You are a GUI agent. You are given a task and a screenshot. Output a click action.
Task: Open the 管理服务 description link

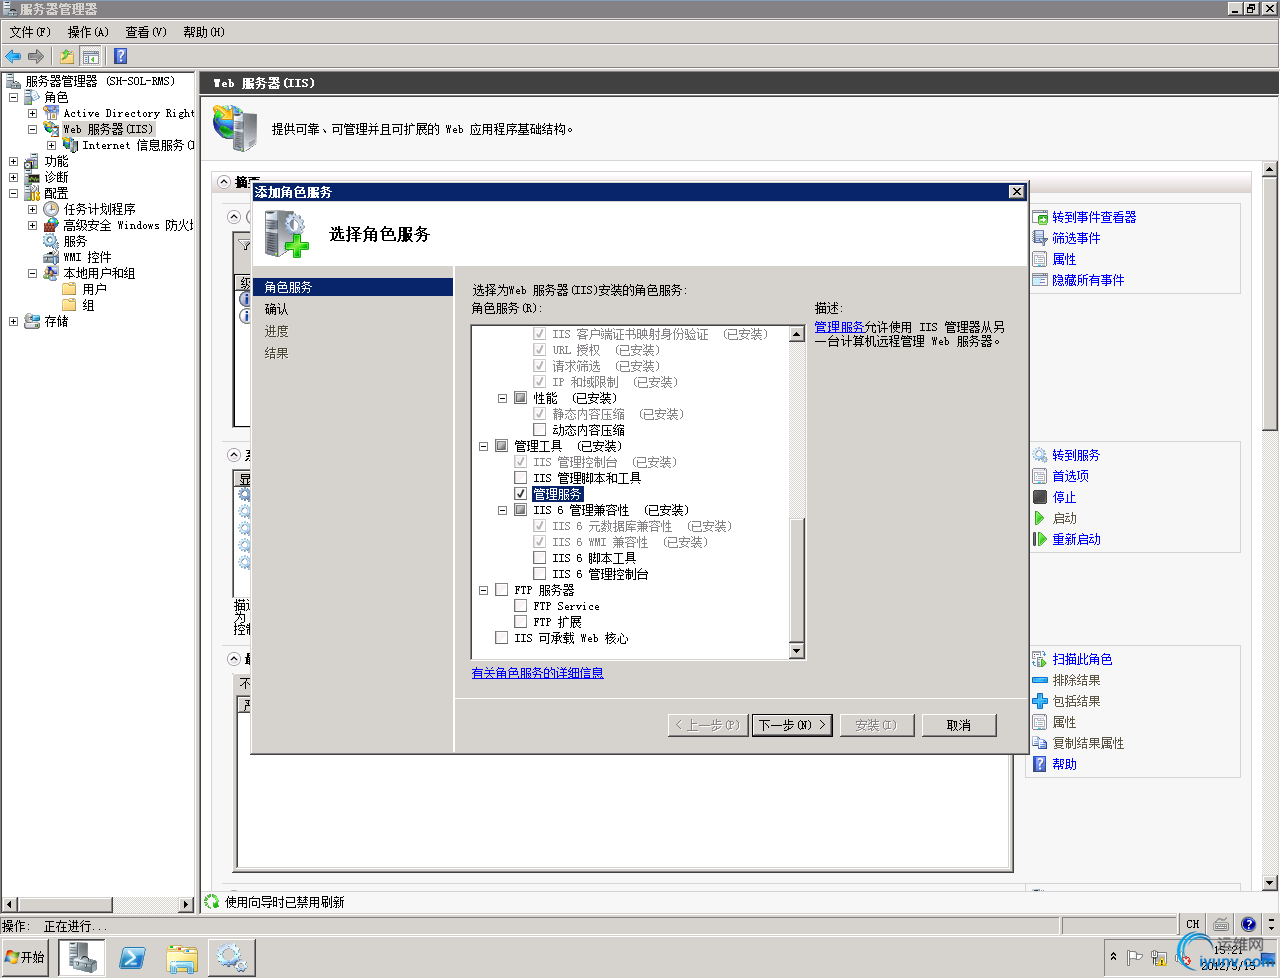tap(839, 327)
